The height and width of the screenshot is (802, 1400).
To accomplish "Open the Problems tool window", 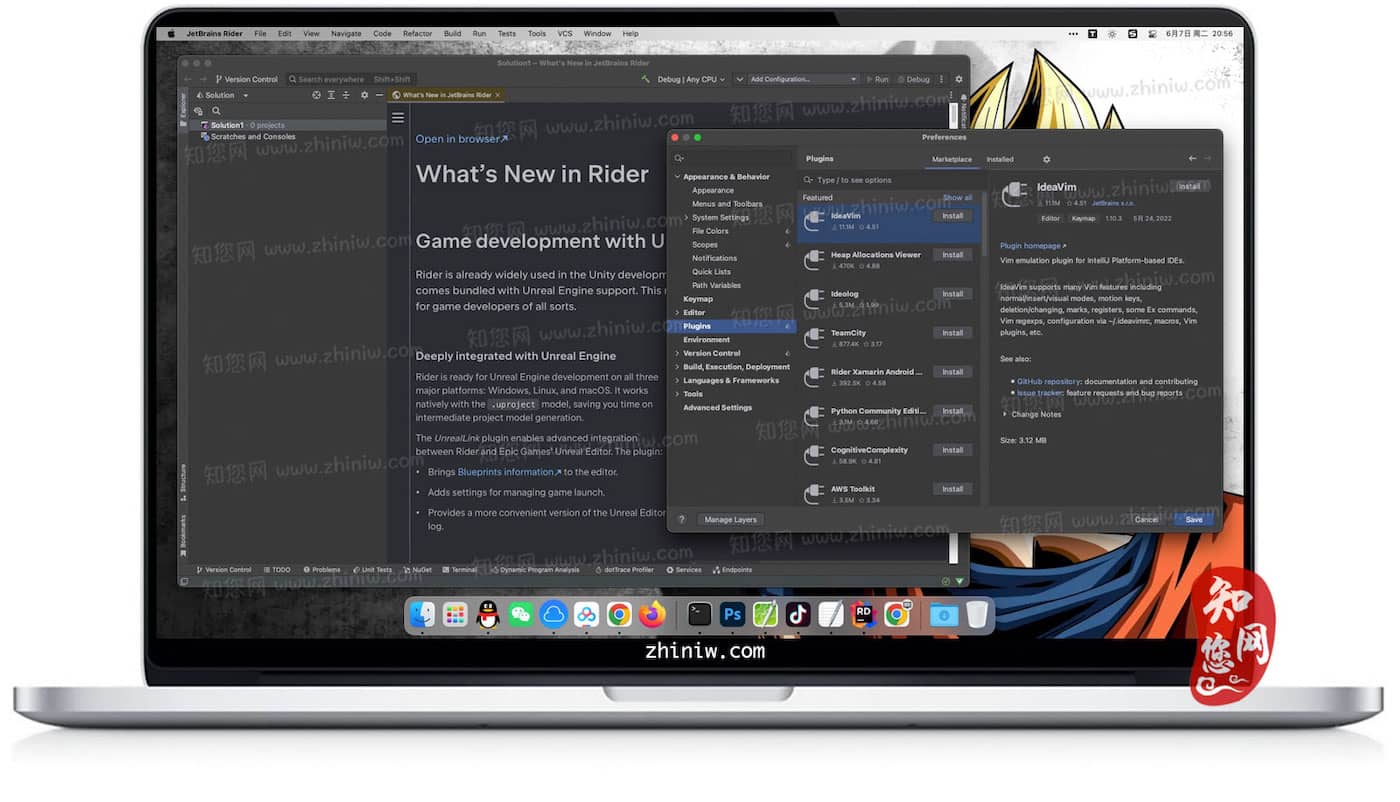I will (322, 570).
